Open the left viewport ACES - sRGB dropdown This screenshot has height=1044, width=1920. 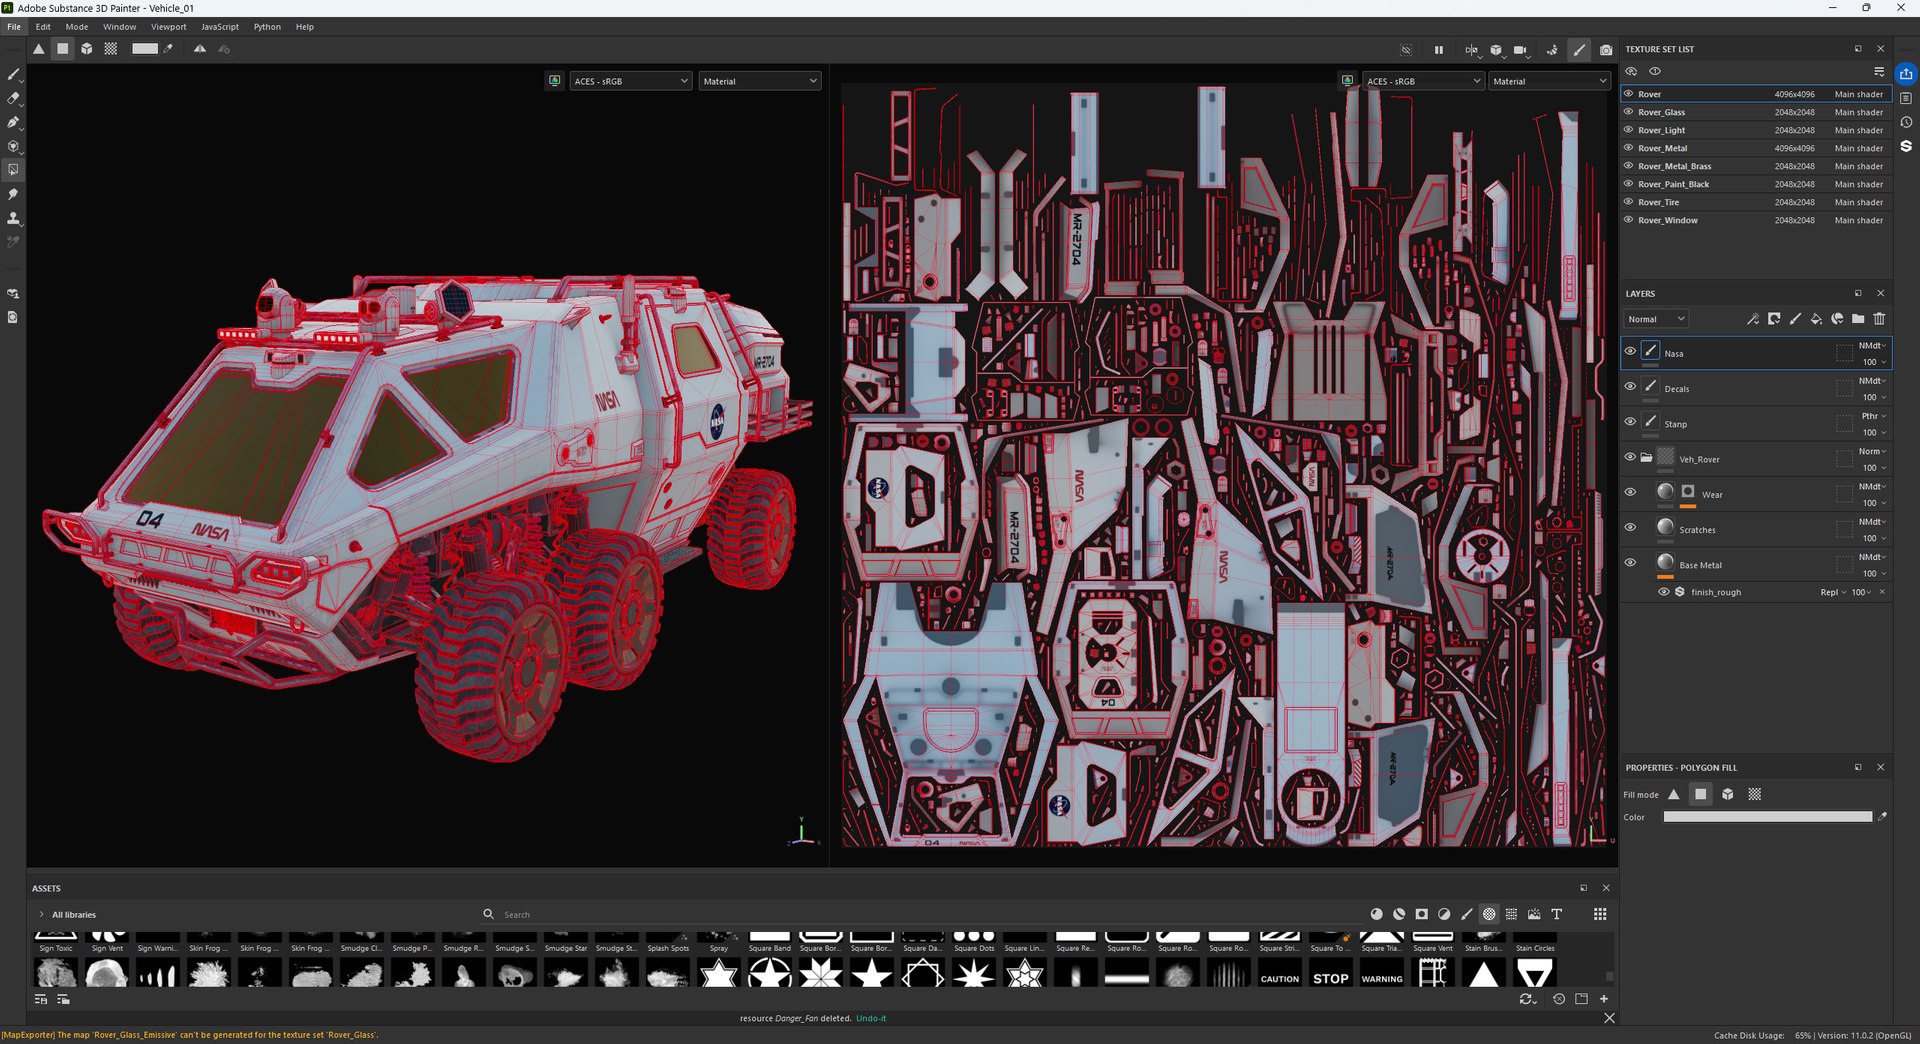(631, 81)
